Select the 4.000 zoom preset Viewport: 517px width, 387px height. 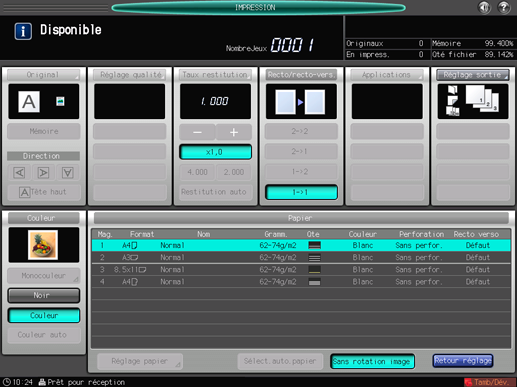point(197,172)
